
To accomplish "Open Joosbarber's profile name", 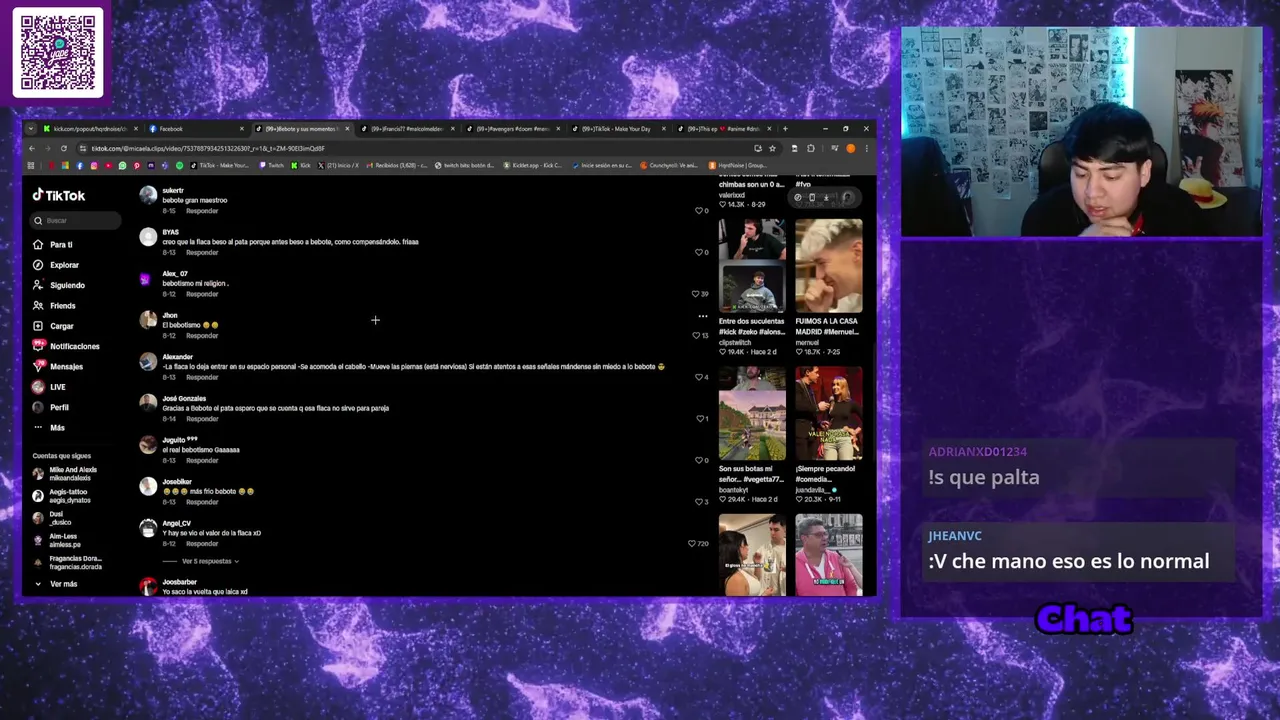I will tap(180, 582).
